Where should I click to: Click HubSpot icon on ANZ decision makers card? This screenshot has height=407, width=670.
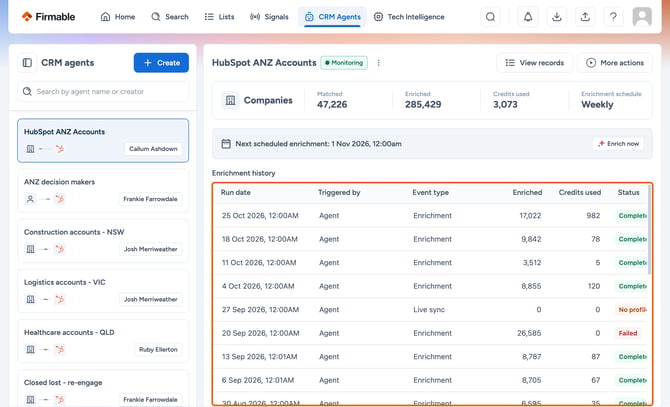[60, 199]
